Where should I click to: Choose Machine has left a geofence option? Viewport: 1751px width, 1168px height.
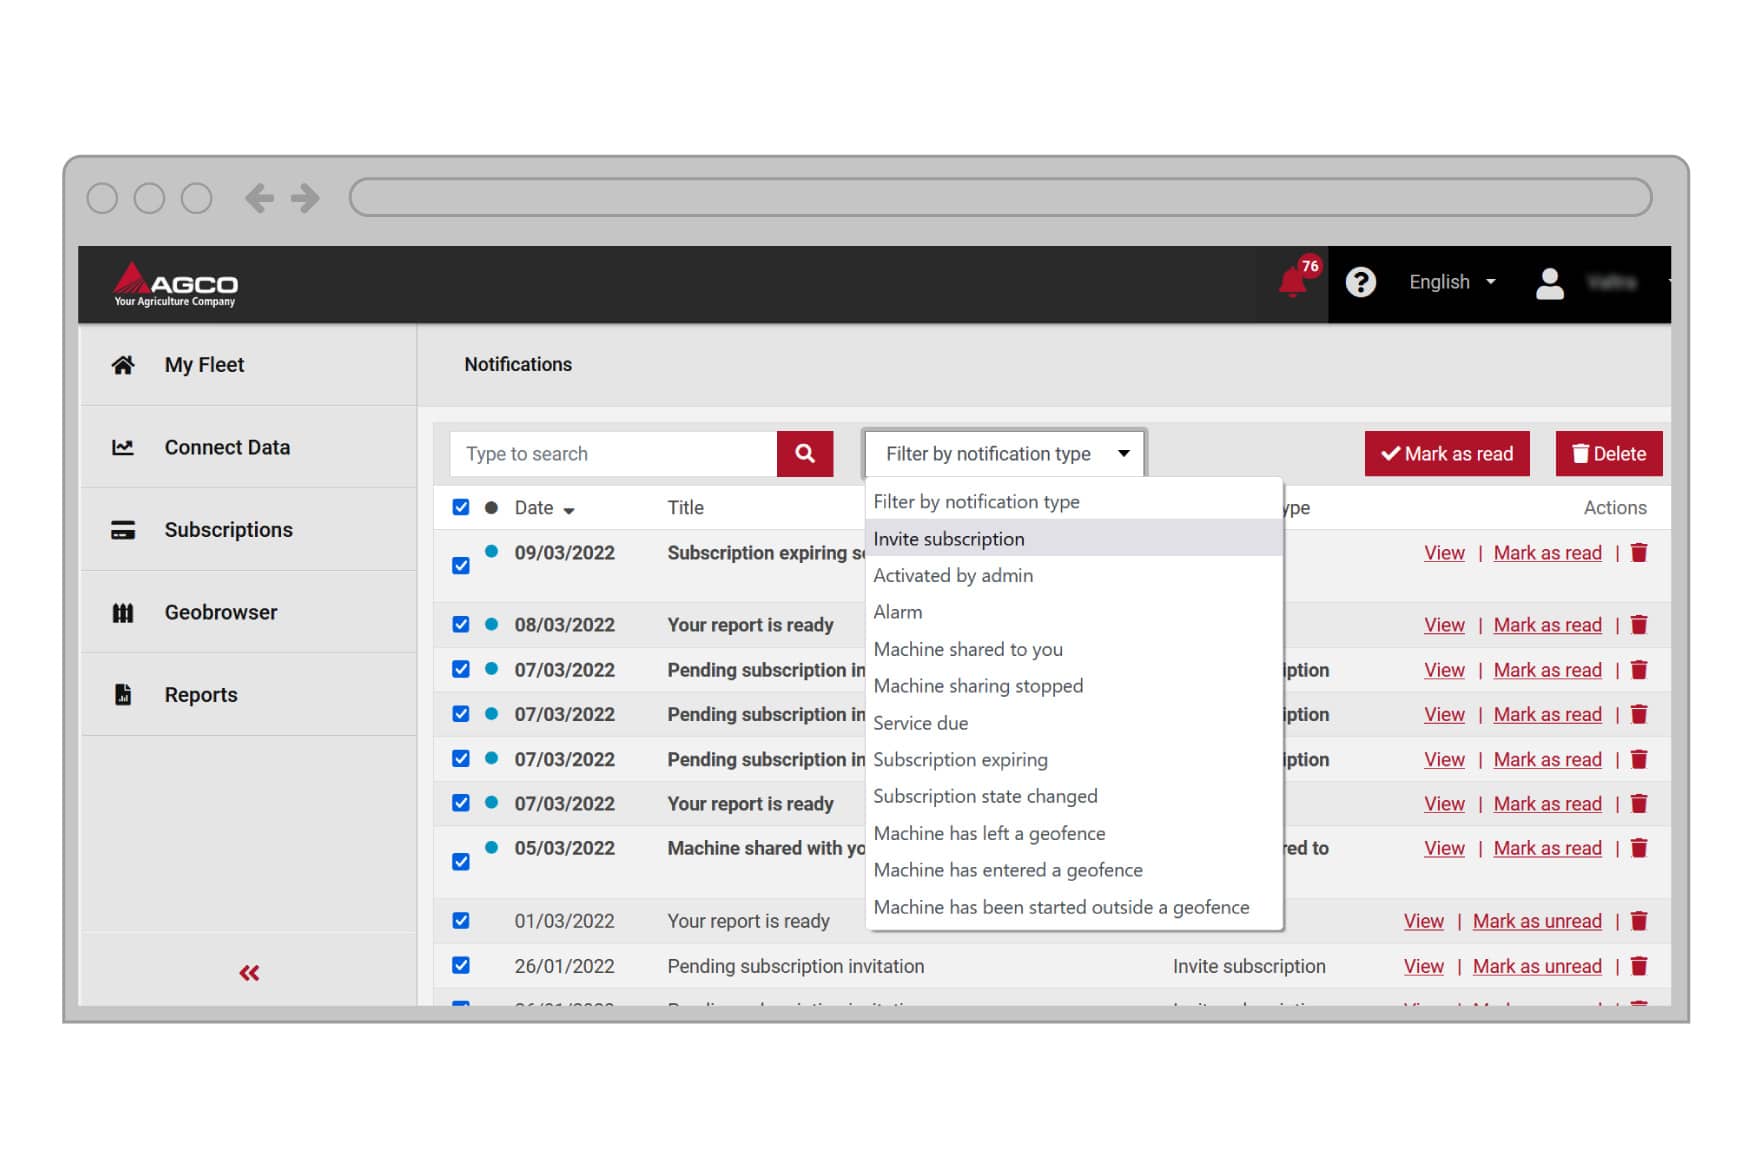[x=1074, y=833]
